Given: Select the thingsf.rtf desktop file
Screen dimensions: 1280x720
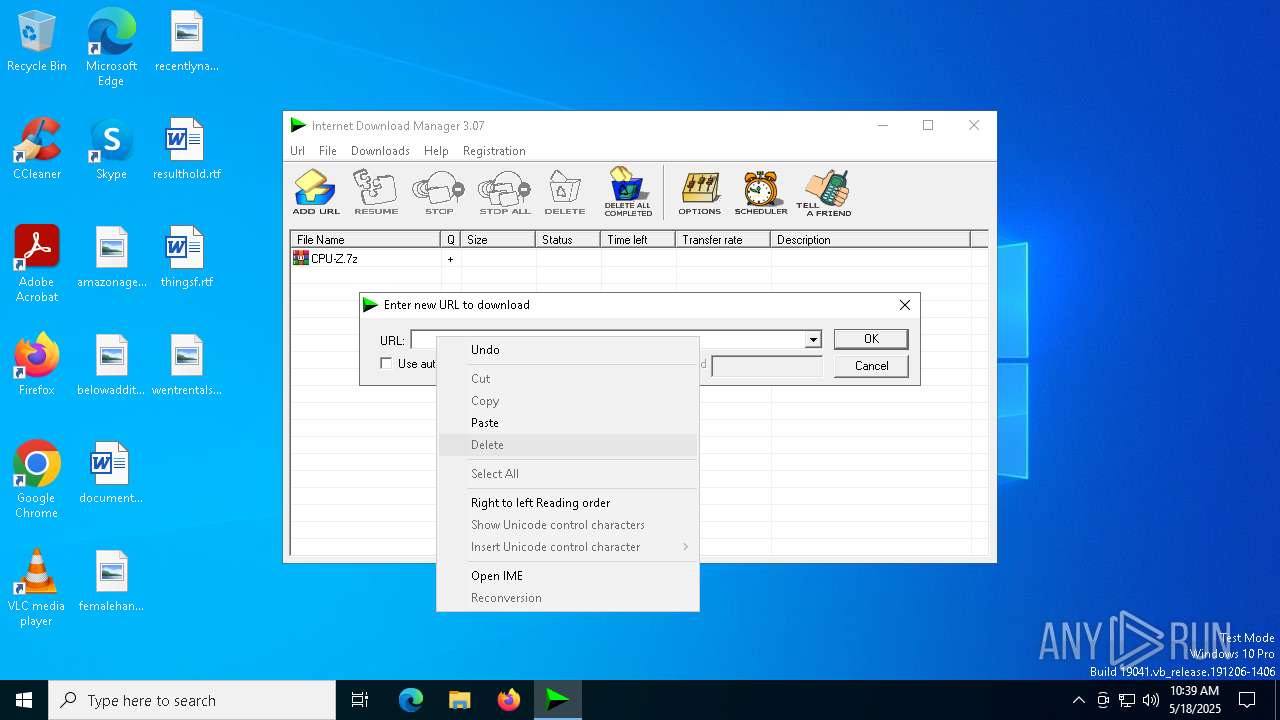Looking at the screenshot, I should tap(187, 258).
